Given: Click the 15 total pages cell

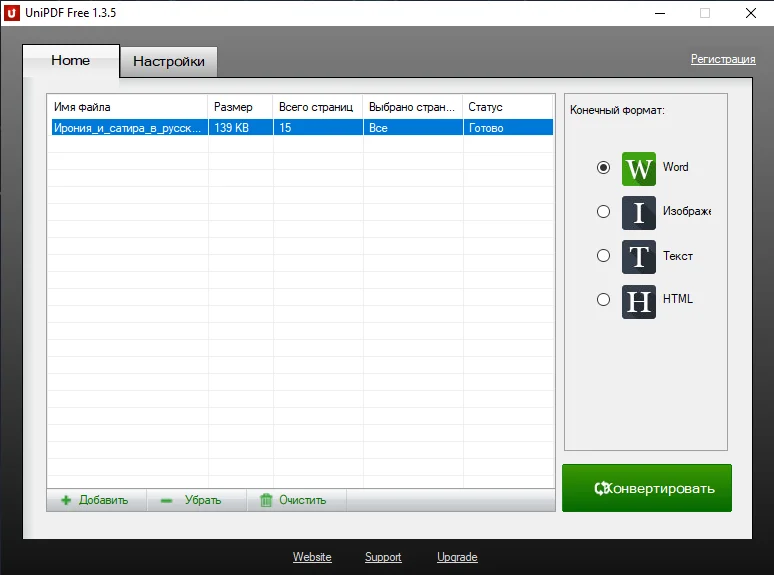Looking at the screenshot, I should click(318, 128).
